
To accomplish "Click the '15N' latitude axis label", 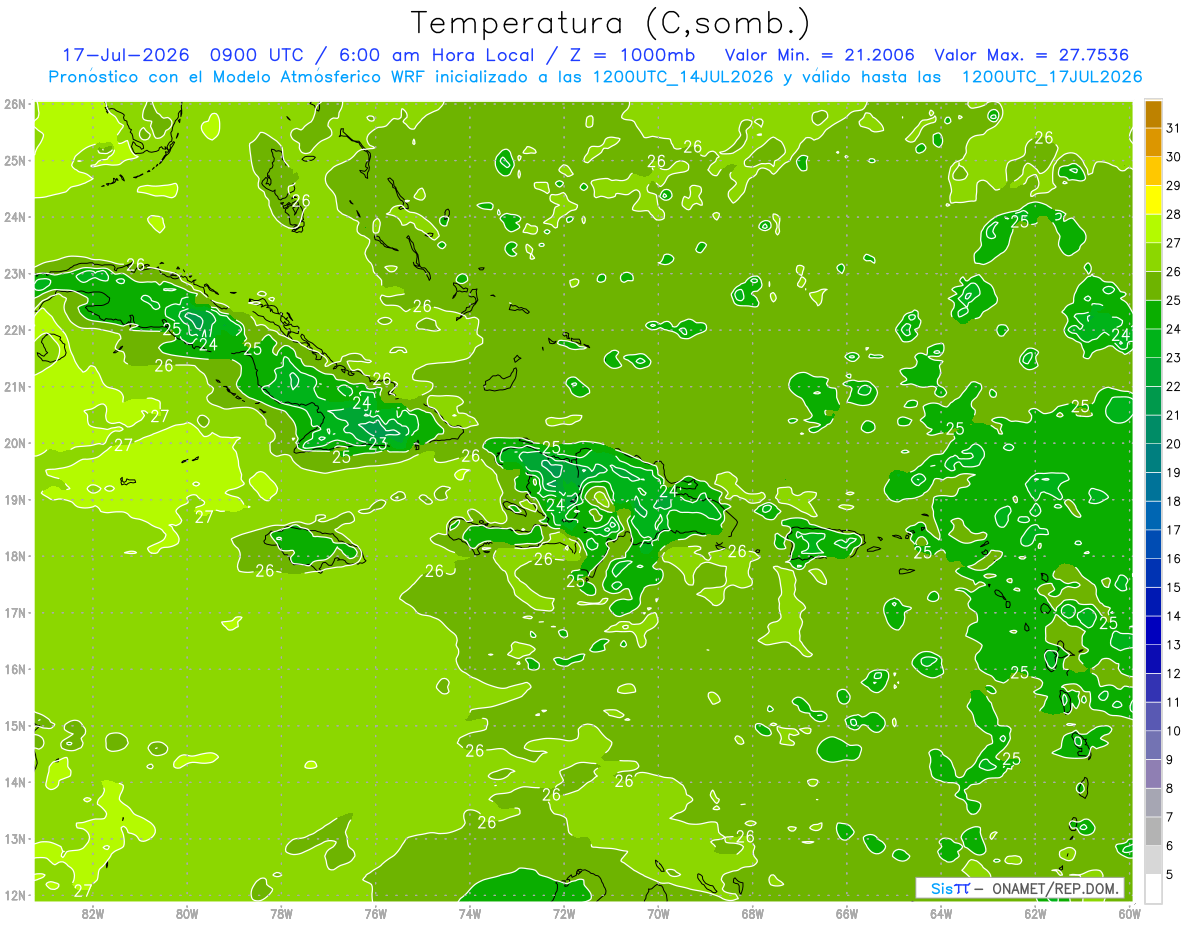I will pos(15,725).
